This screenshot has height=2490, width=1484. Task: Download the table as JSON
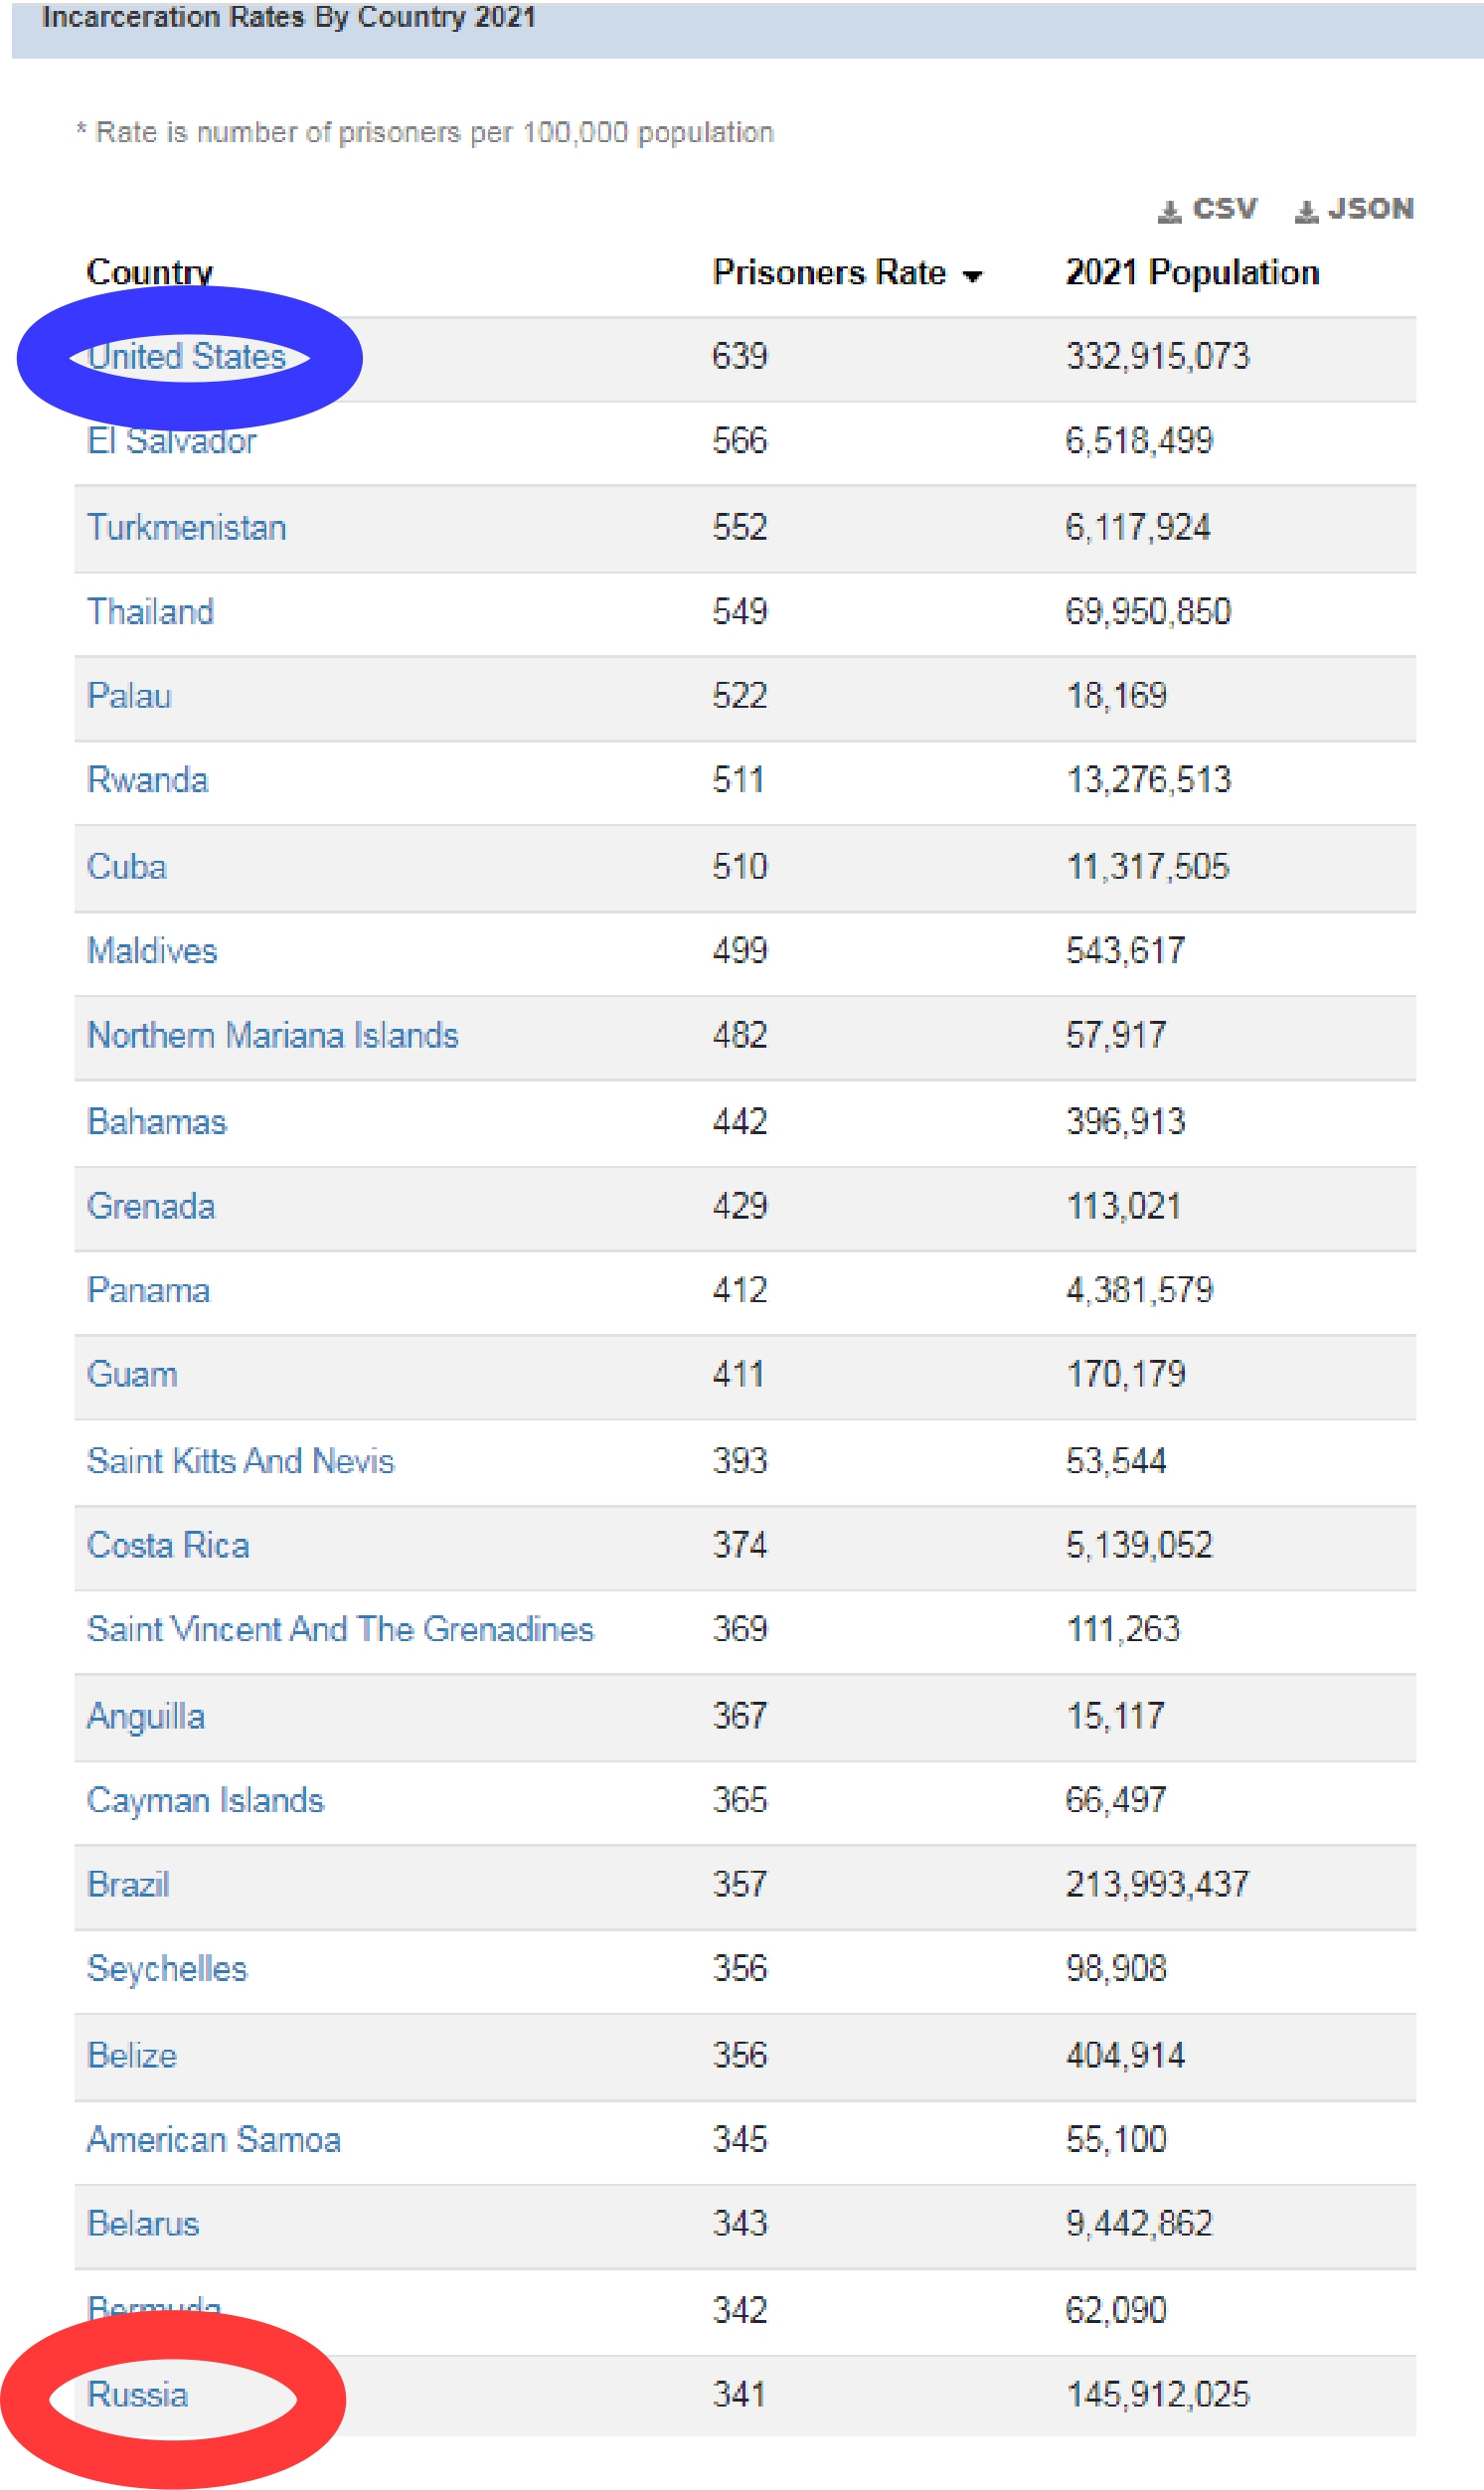(1355, 209)
